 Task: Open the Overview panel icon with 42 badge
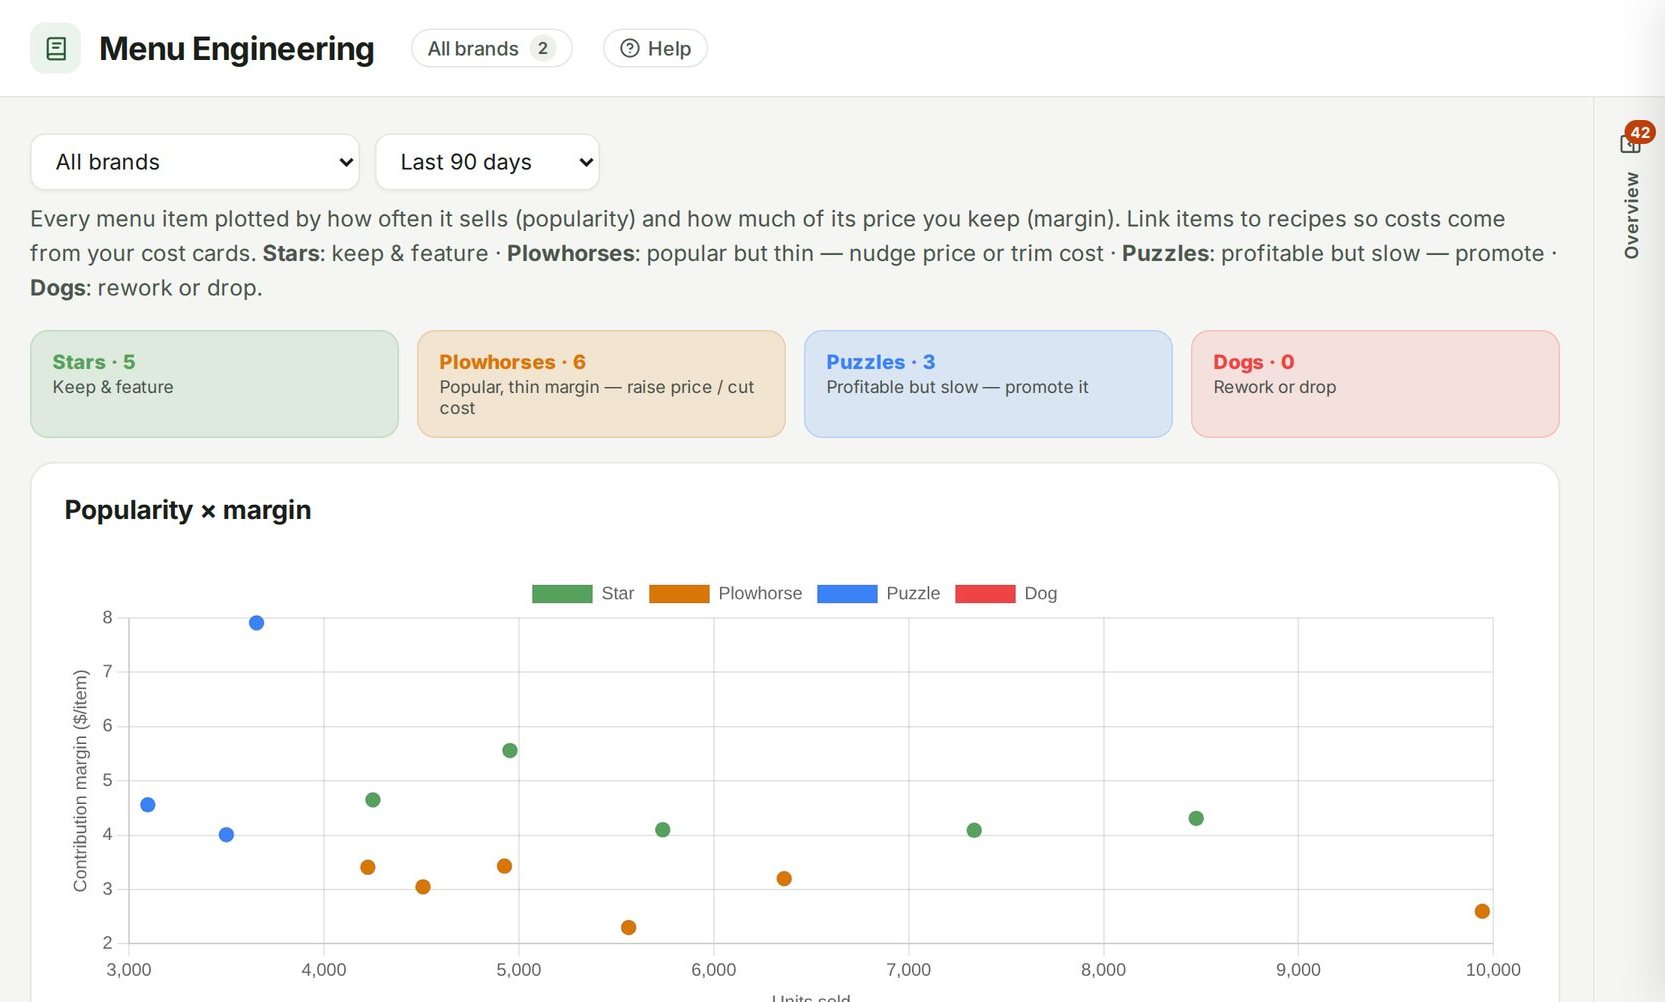point(1632,141)
